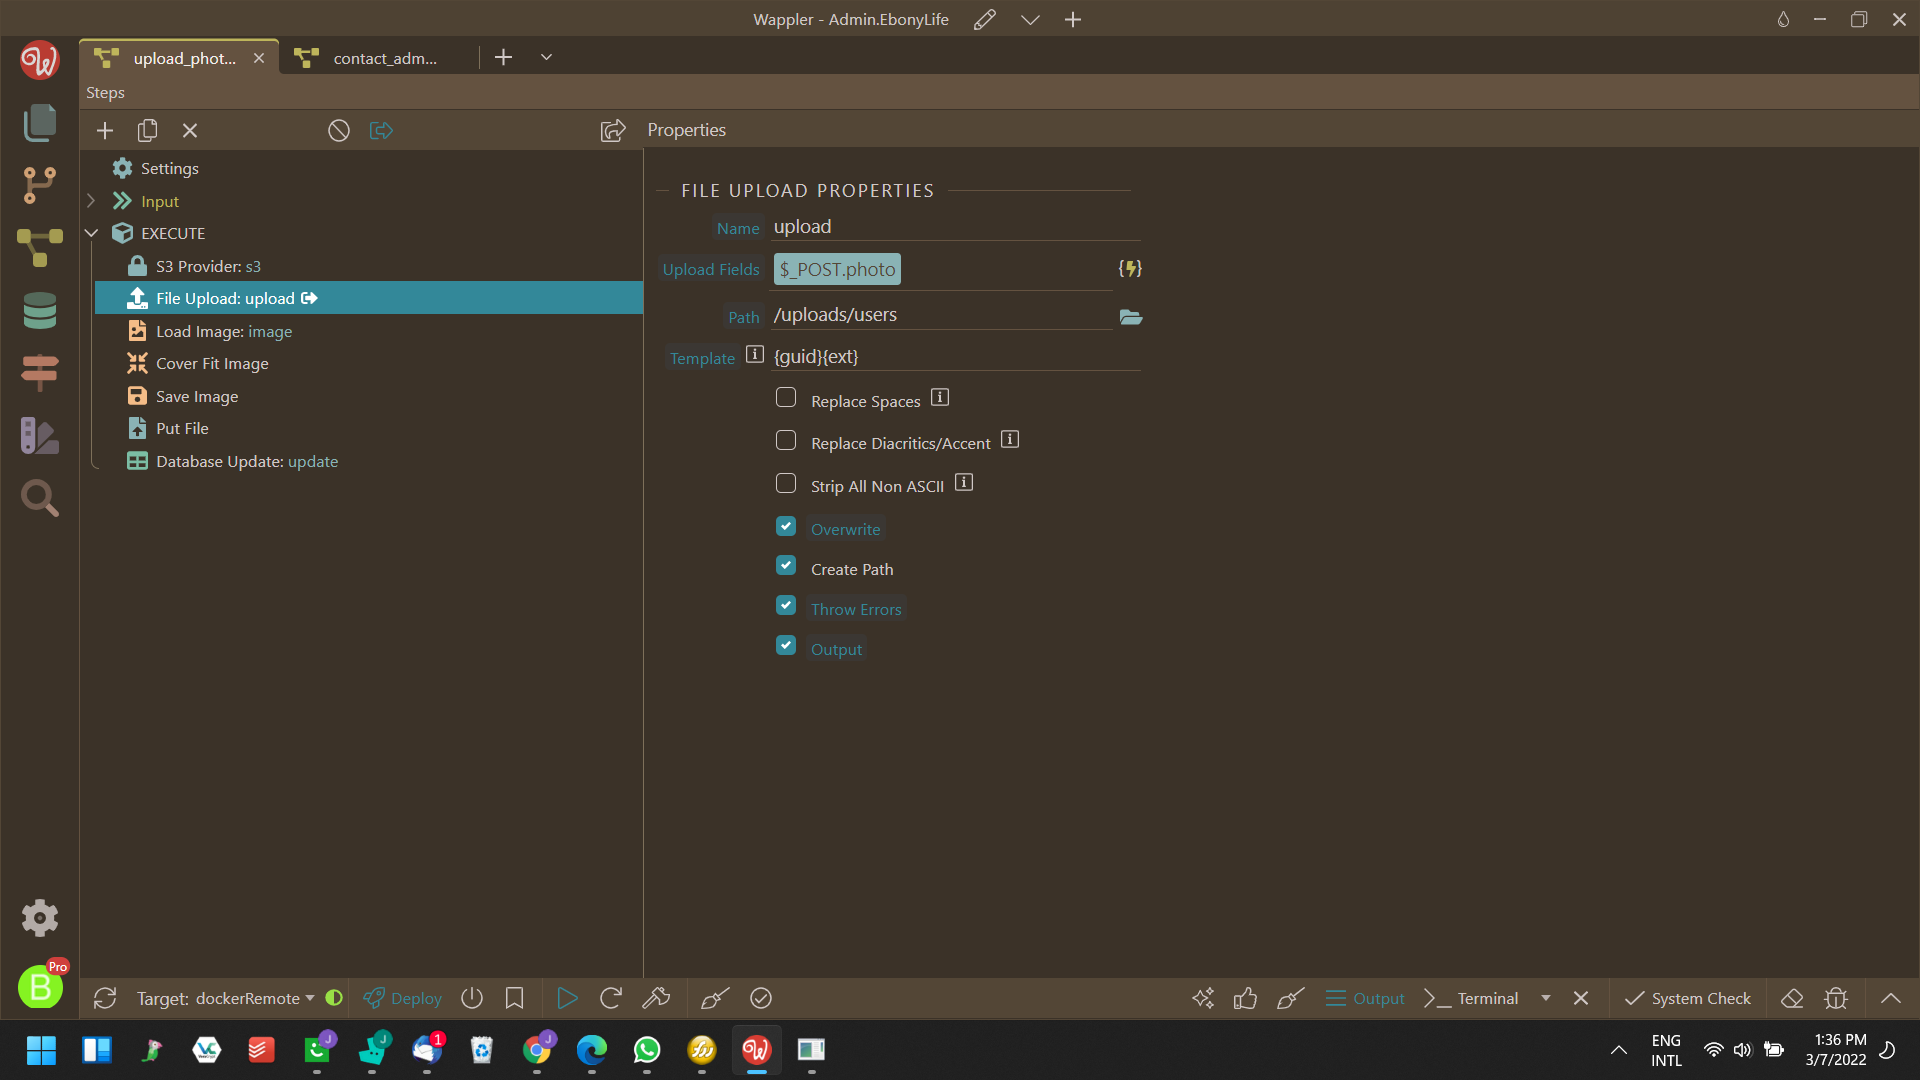Viewport: 1920px width, 1080px height.
Task: Click the disable step icon
Action: (339, 131)
